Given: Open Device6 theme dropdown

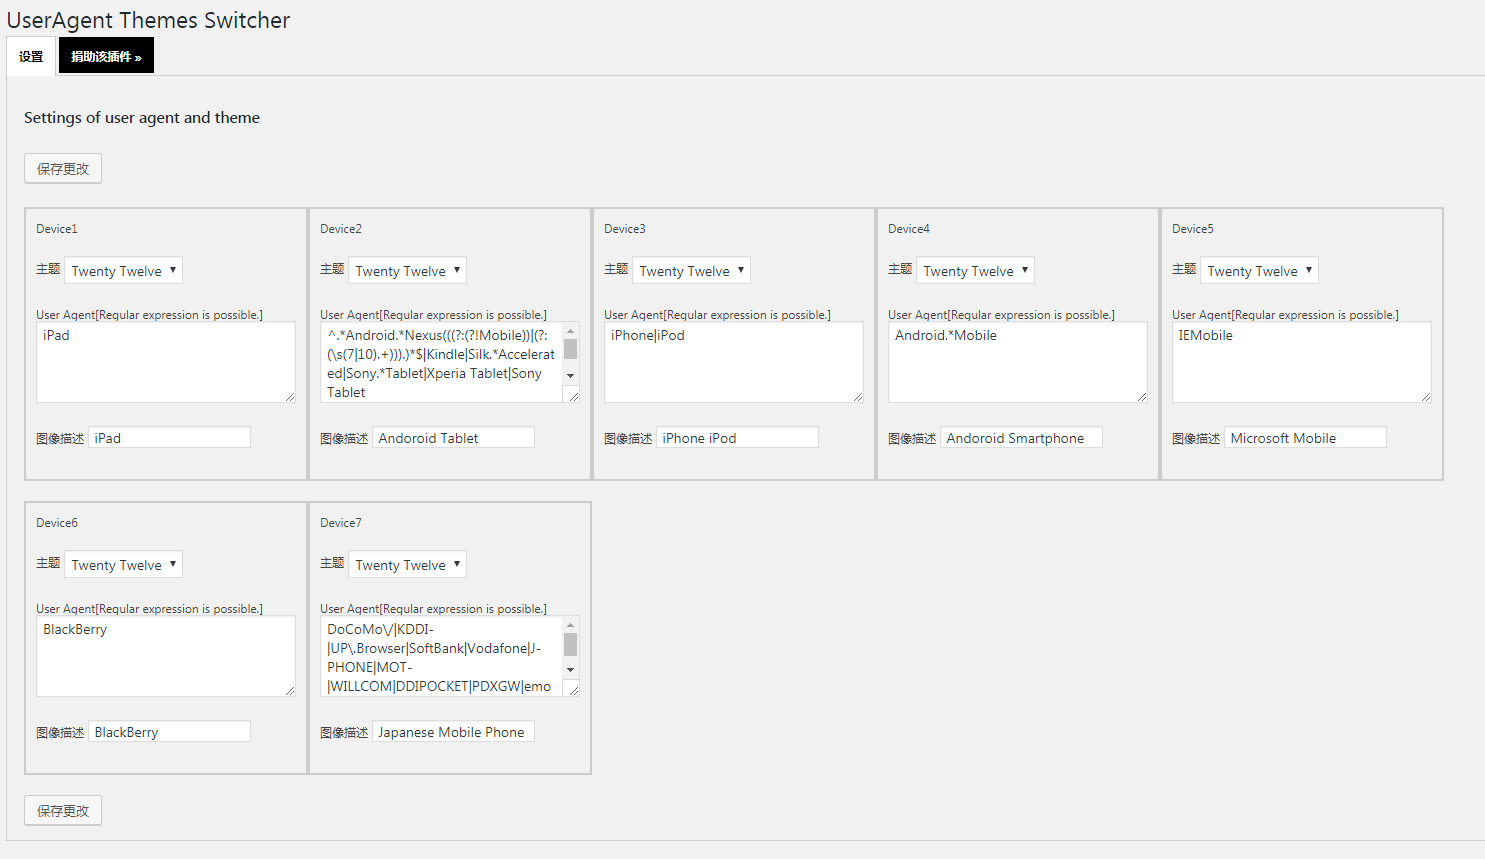Looking at the screenshot, I should [x=123, y=564].
